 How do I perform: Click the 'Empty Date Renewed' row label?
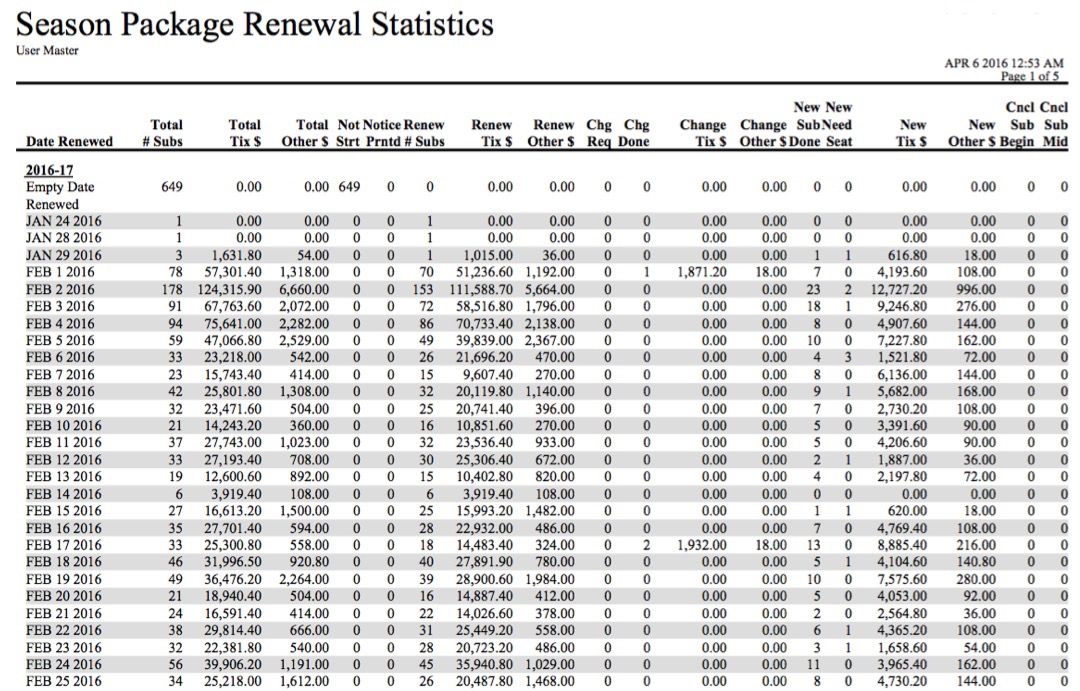(x=60, y=196)
